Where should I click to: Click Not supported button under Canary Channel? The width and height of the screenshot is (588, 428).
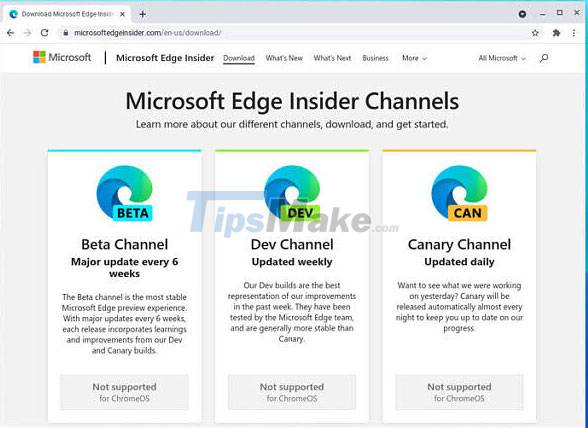click(x=459, y=392)
